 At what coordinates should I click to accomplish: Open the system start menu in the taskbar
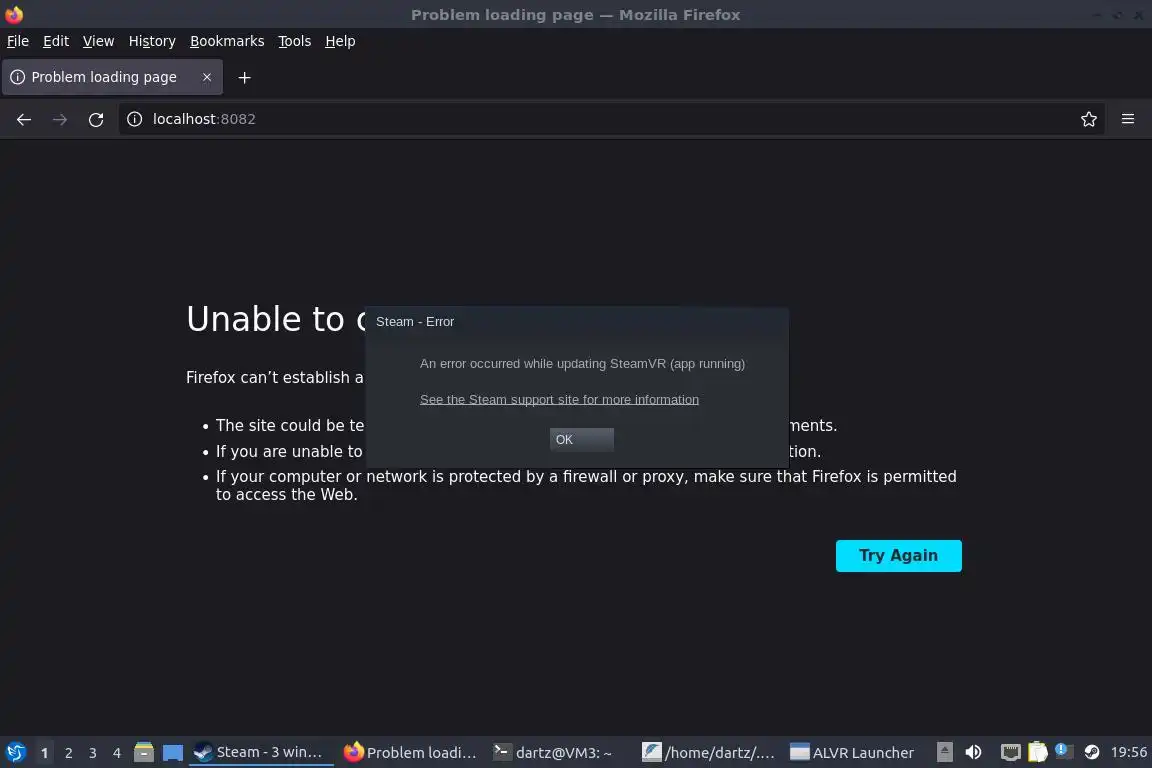tap(15, 753)
